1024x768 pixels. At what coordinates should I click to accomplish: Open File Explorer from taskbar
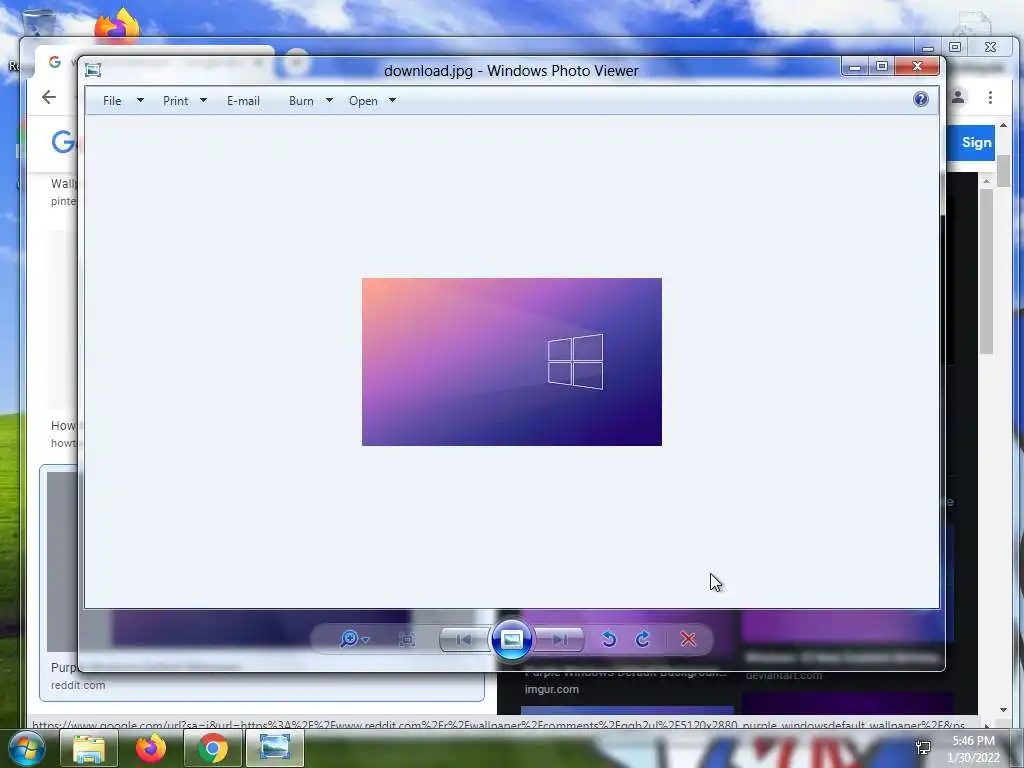pos(89,748)
